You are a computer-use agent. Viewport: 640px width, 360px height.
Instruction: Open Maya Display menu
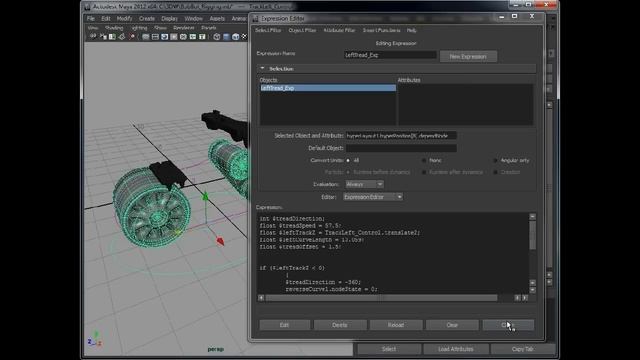tap(169, 19)
